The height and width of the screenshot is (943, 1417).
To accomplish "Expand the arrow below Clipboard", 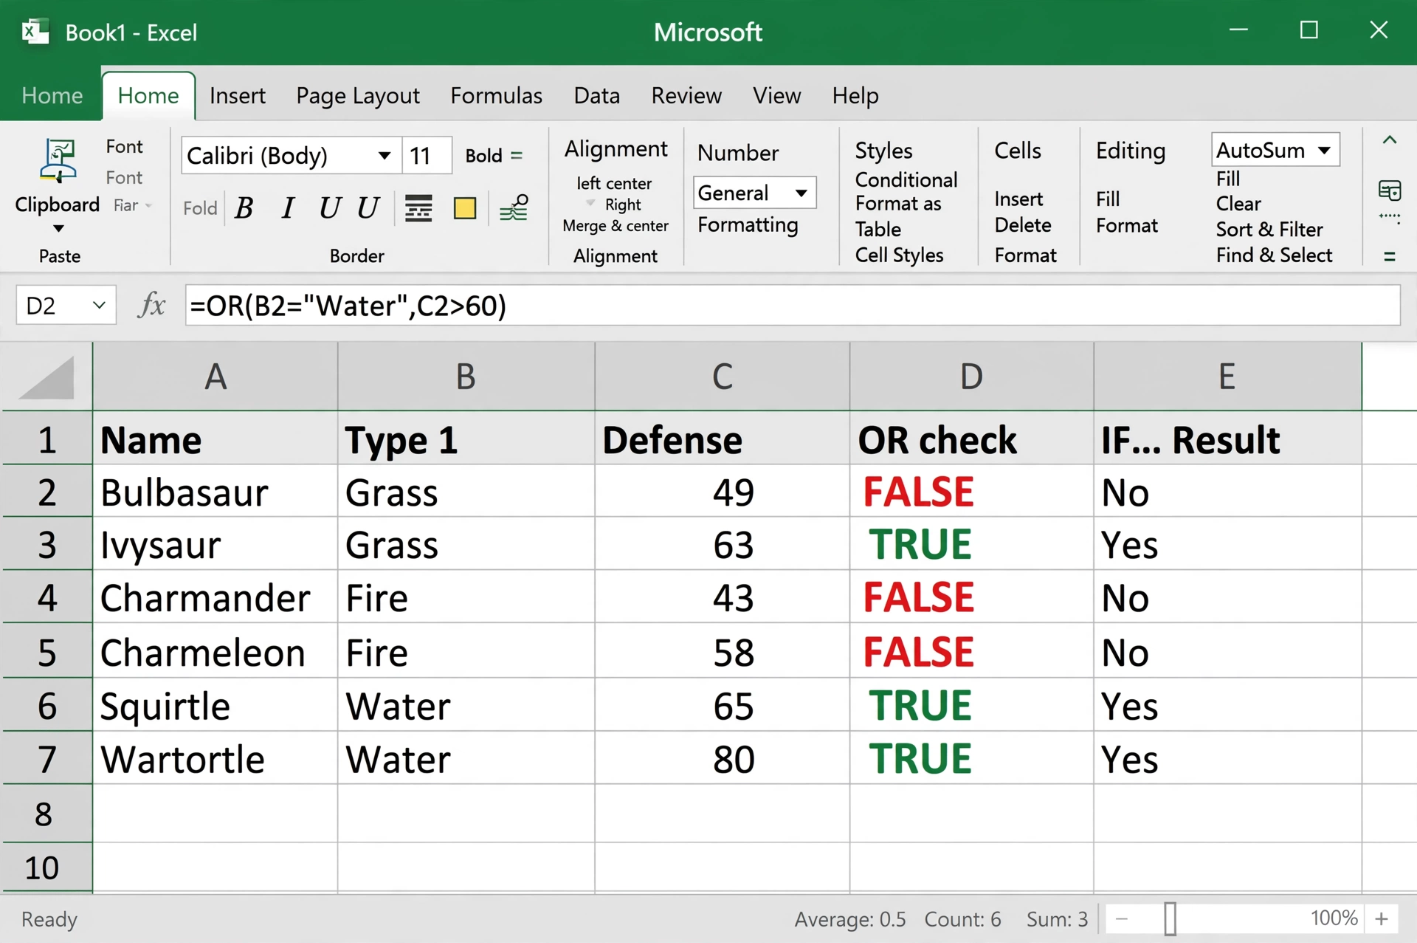I will point(58,229).
